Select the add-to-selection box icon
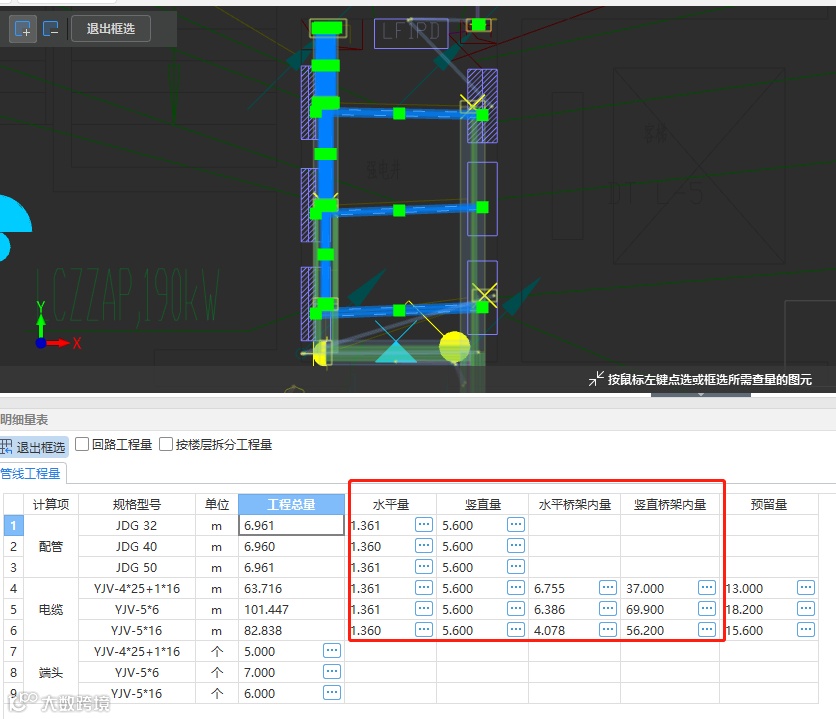Image resolution: width=836 pixels, height=719 pixels. coord(22,28)
